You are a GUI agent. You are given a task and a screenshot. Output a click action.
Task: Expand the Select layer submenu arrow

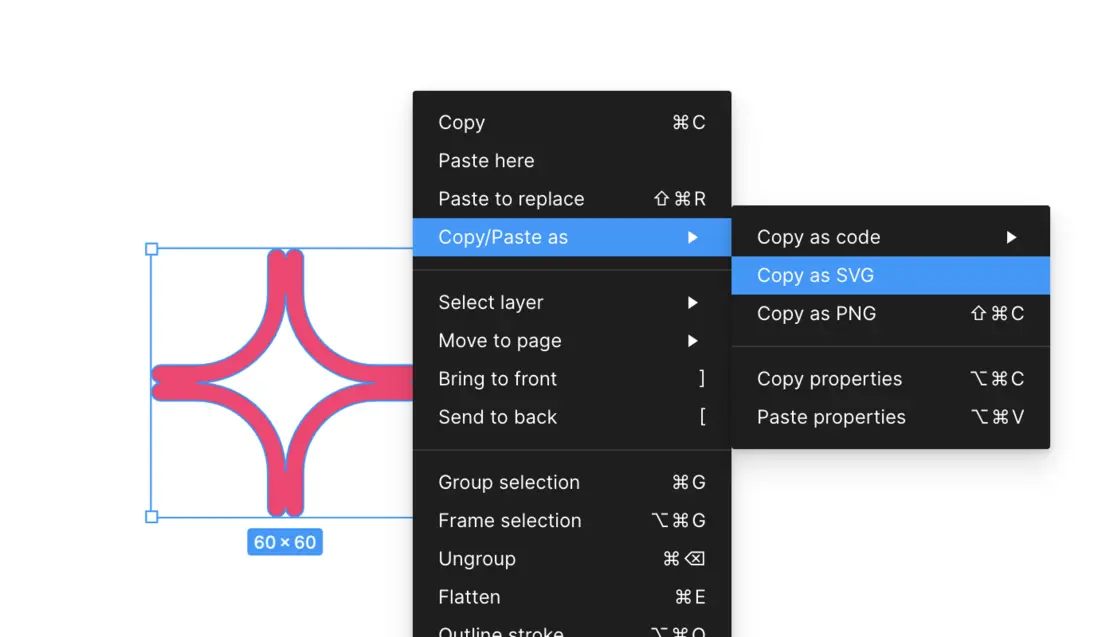[692, 303]
